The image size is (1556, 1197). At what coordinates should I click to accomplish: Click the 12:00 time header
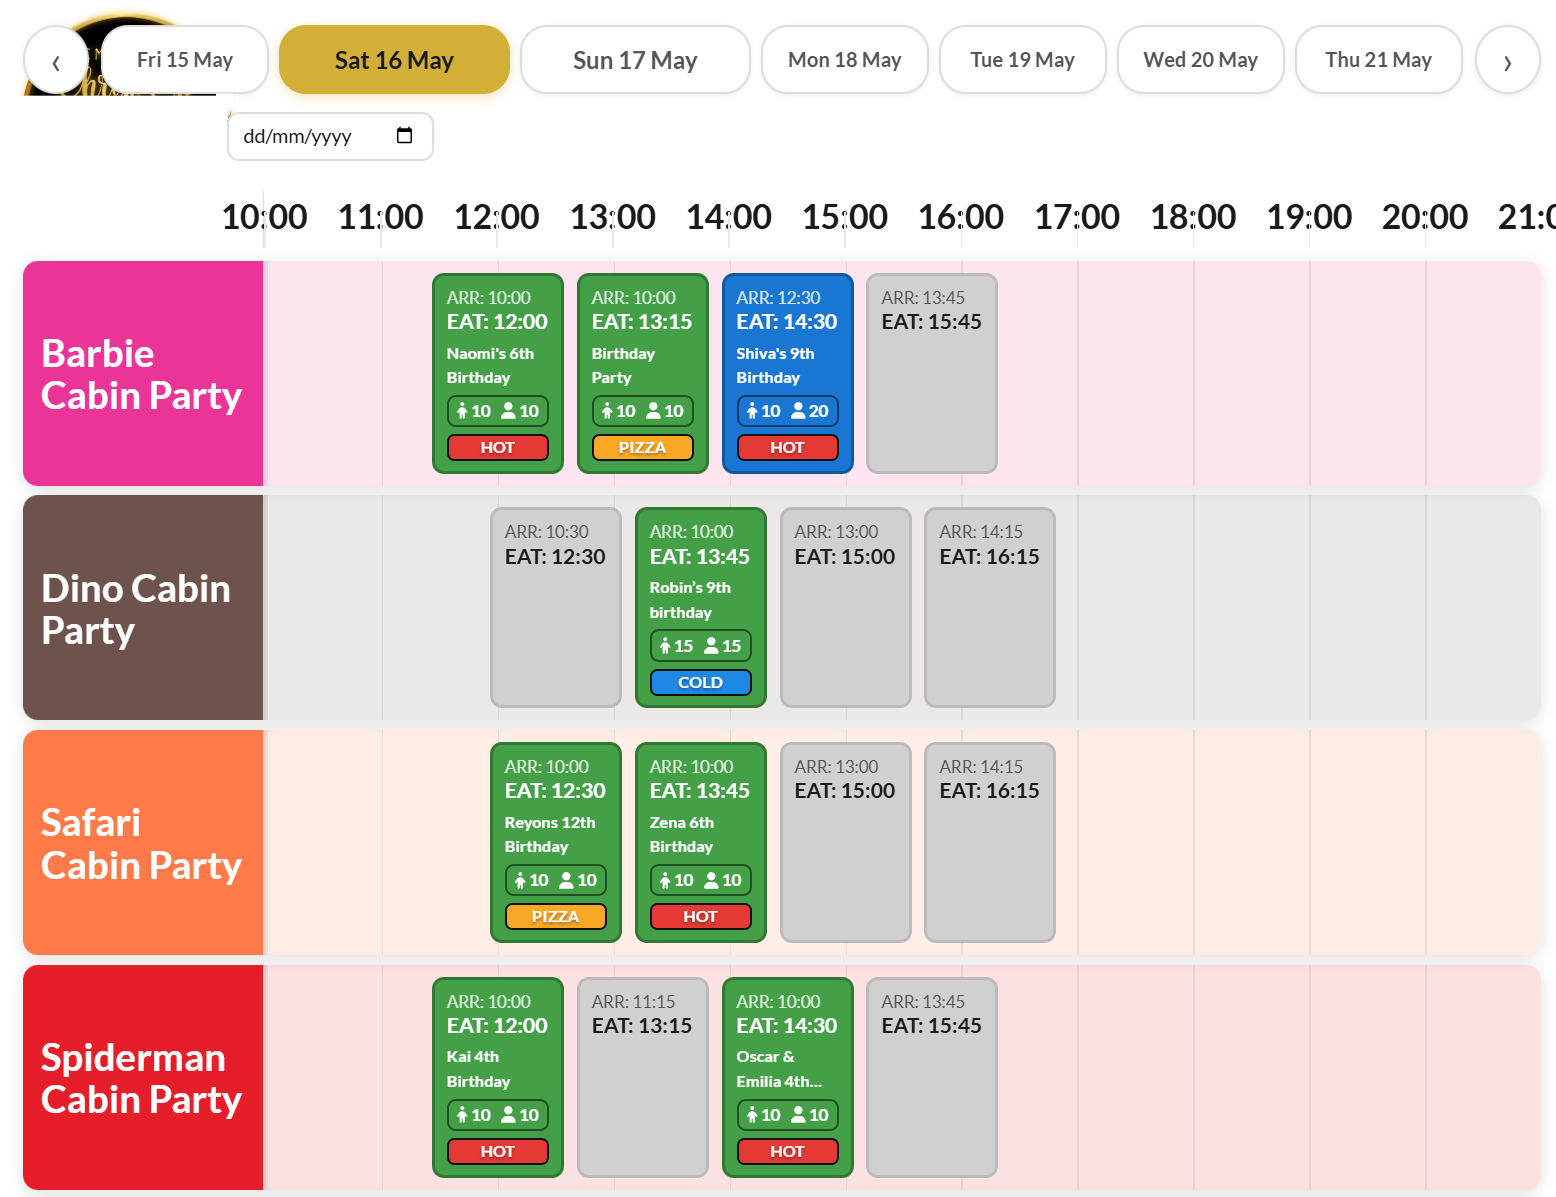pos(496,217)
